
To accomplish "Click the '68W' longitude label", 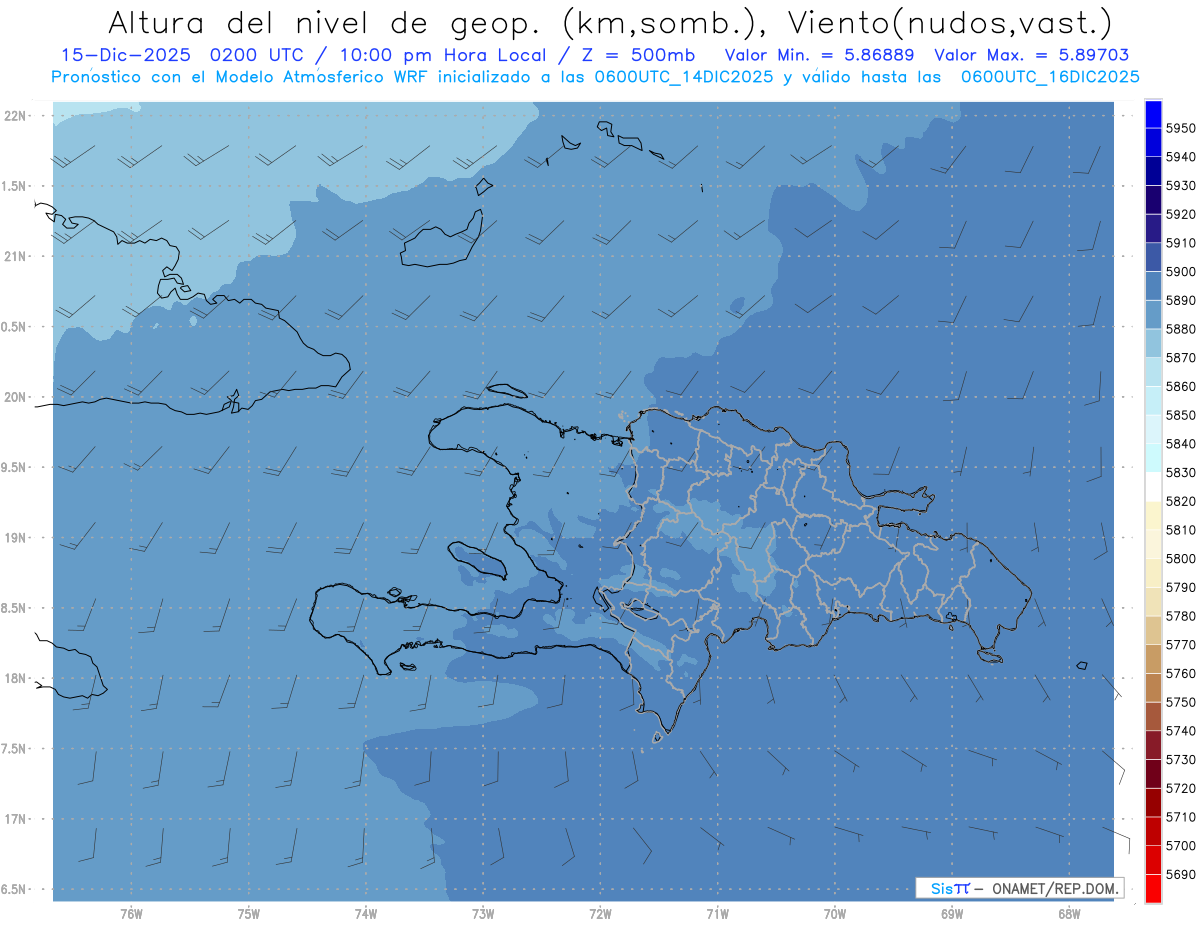I will 1069,914.
